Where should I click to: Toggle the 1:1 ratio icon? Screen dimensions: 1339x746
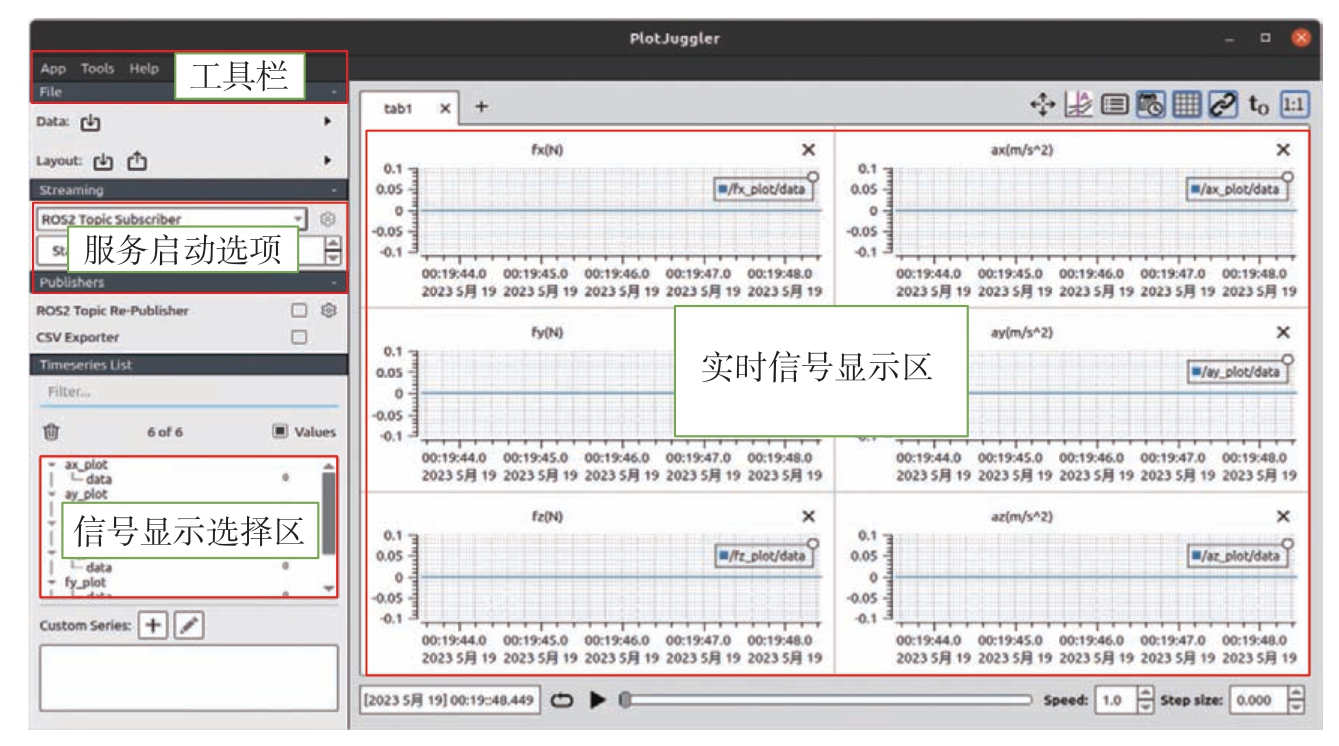click(1294, 104)
